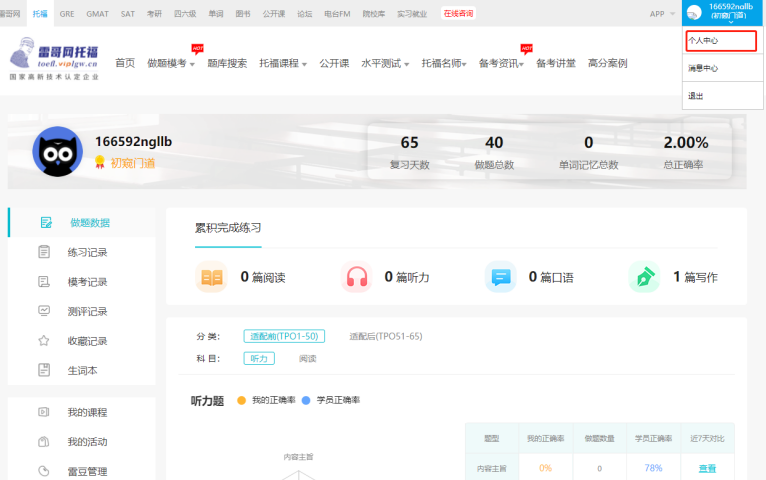Click the red listening headphones icon
This screenshot has width=766, height=480.
coord(357,277)
